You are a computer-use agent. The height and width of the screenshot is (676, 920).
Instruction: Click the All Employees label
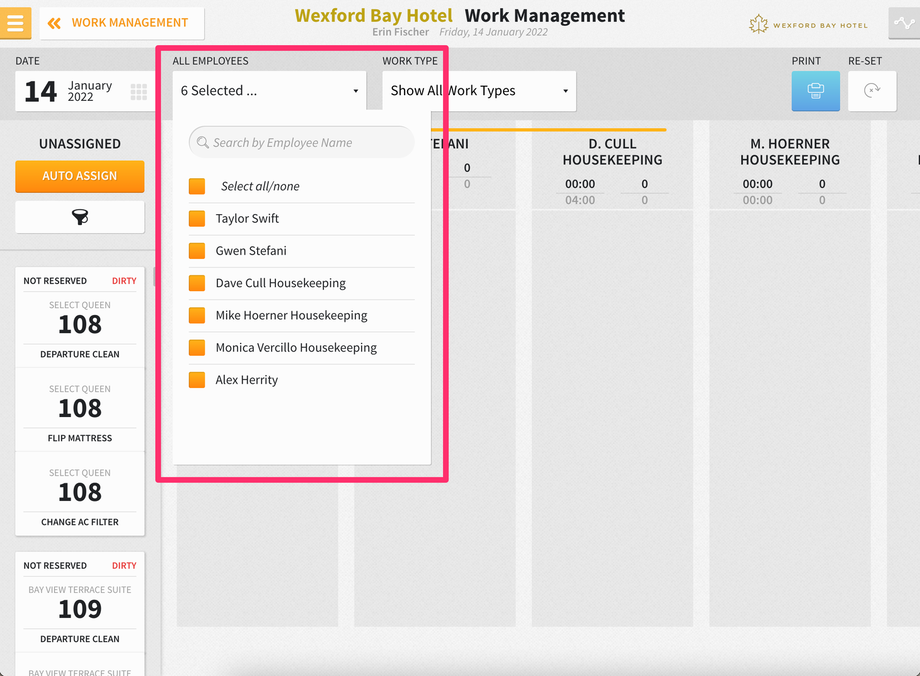pos(210,61)
